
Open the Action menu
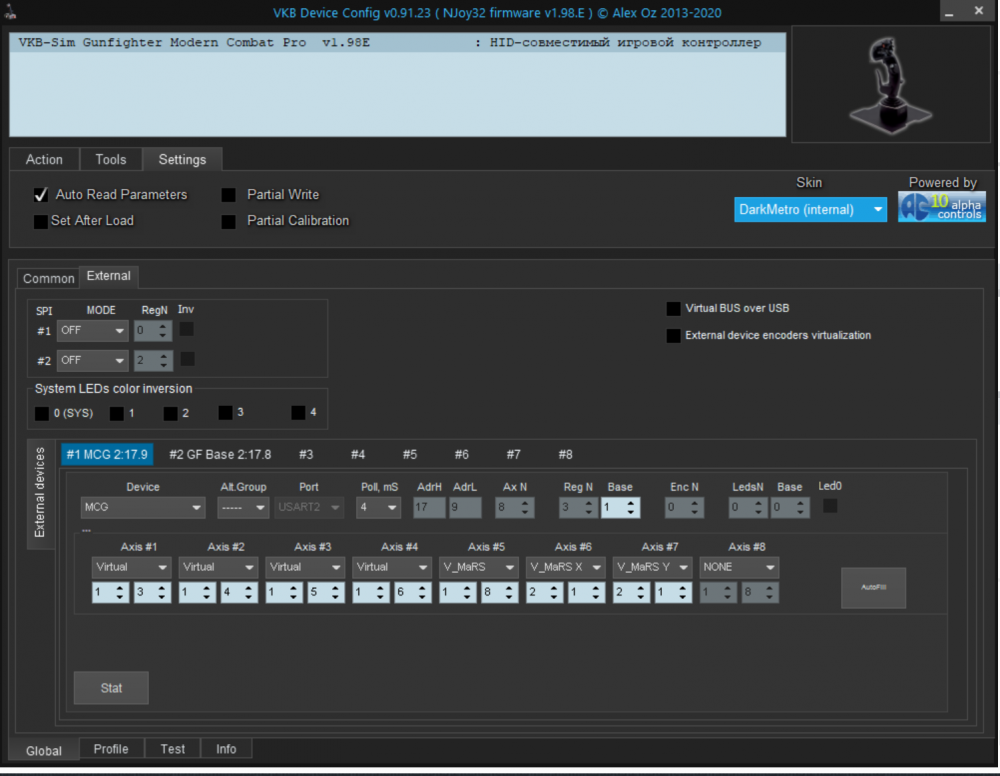click(x=44, y=159)
